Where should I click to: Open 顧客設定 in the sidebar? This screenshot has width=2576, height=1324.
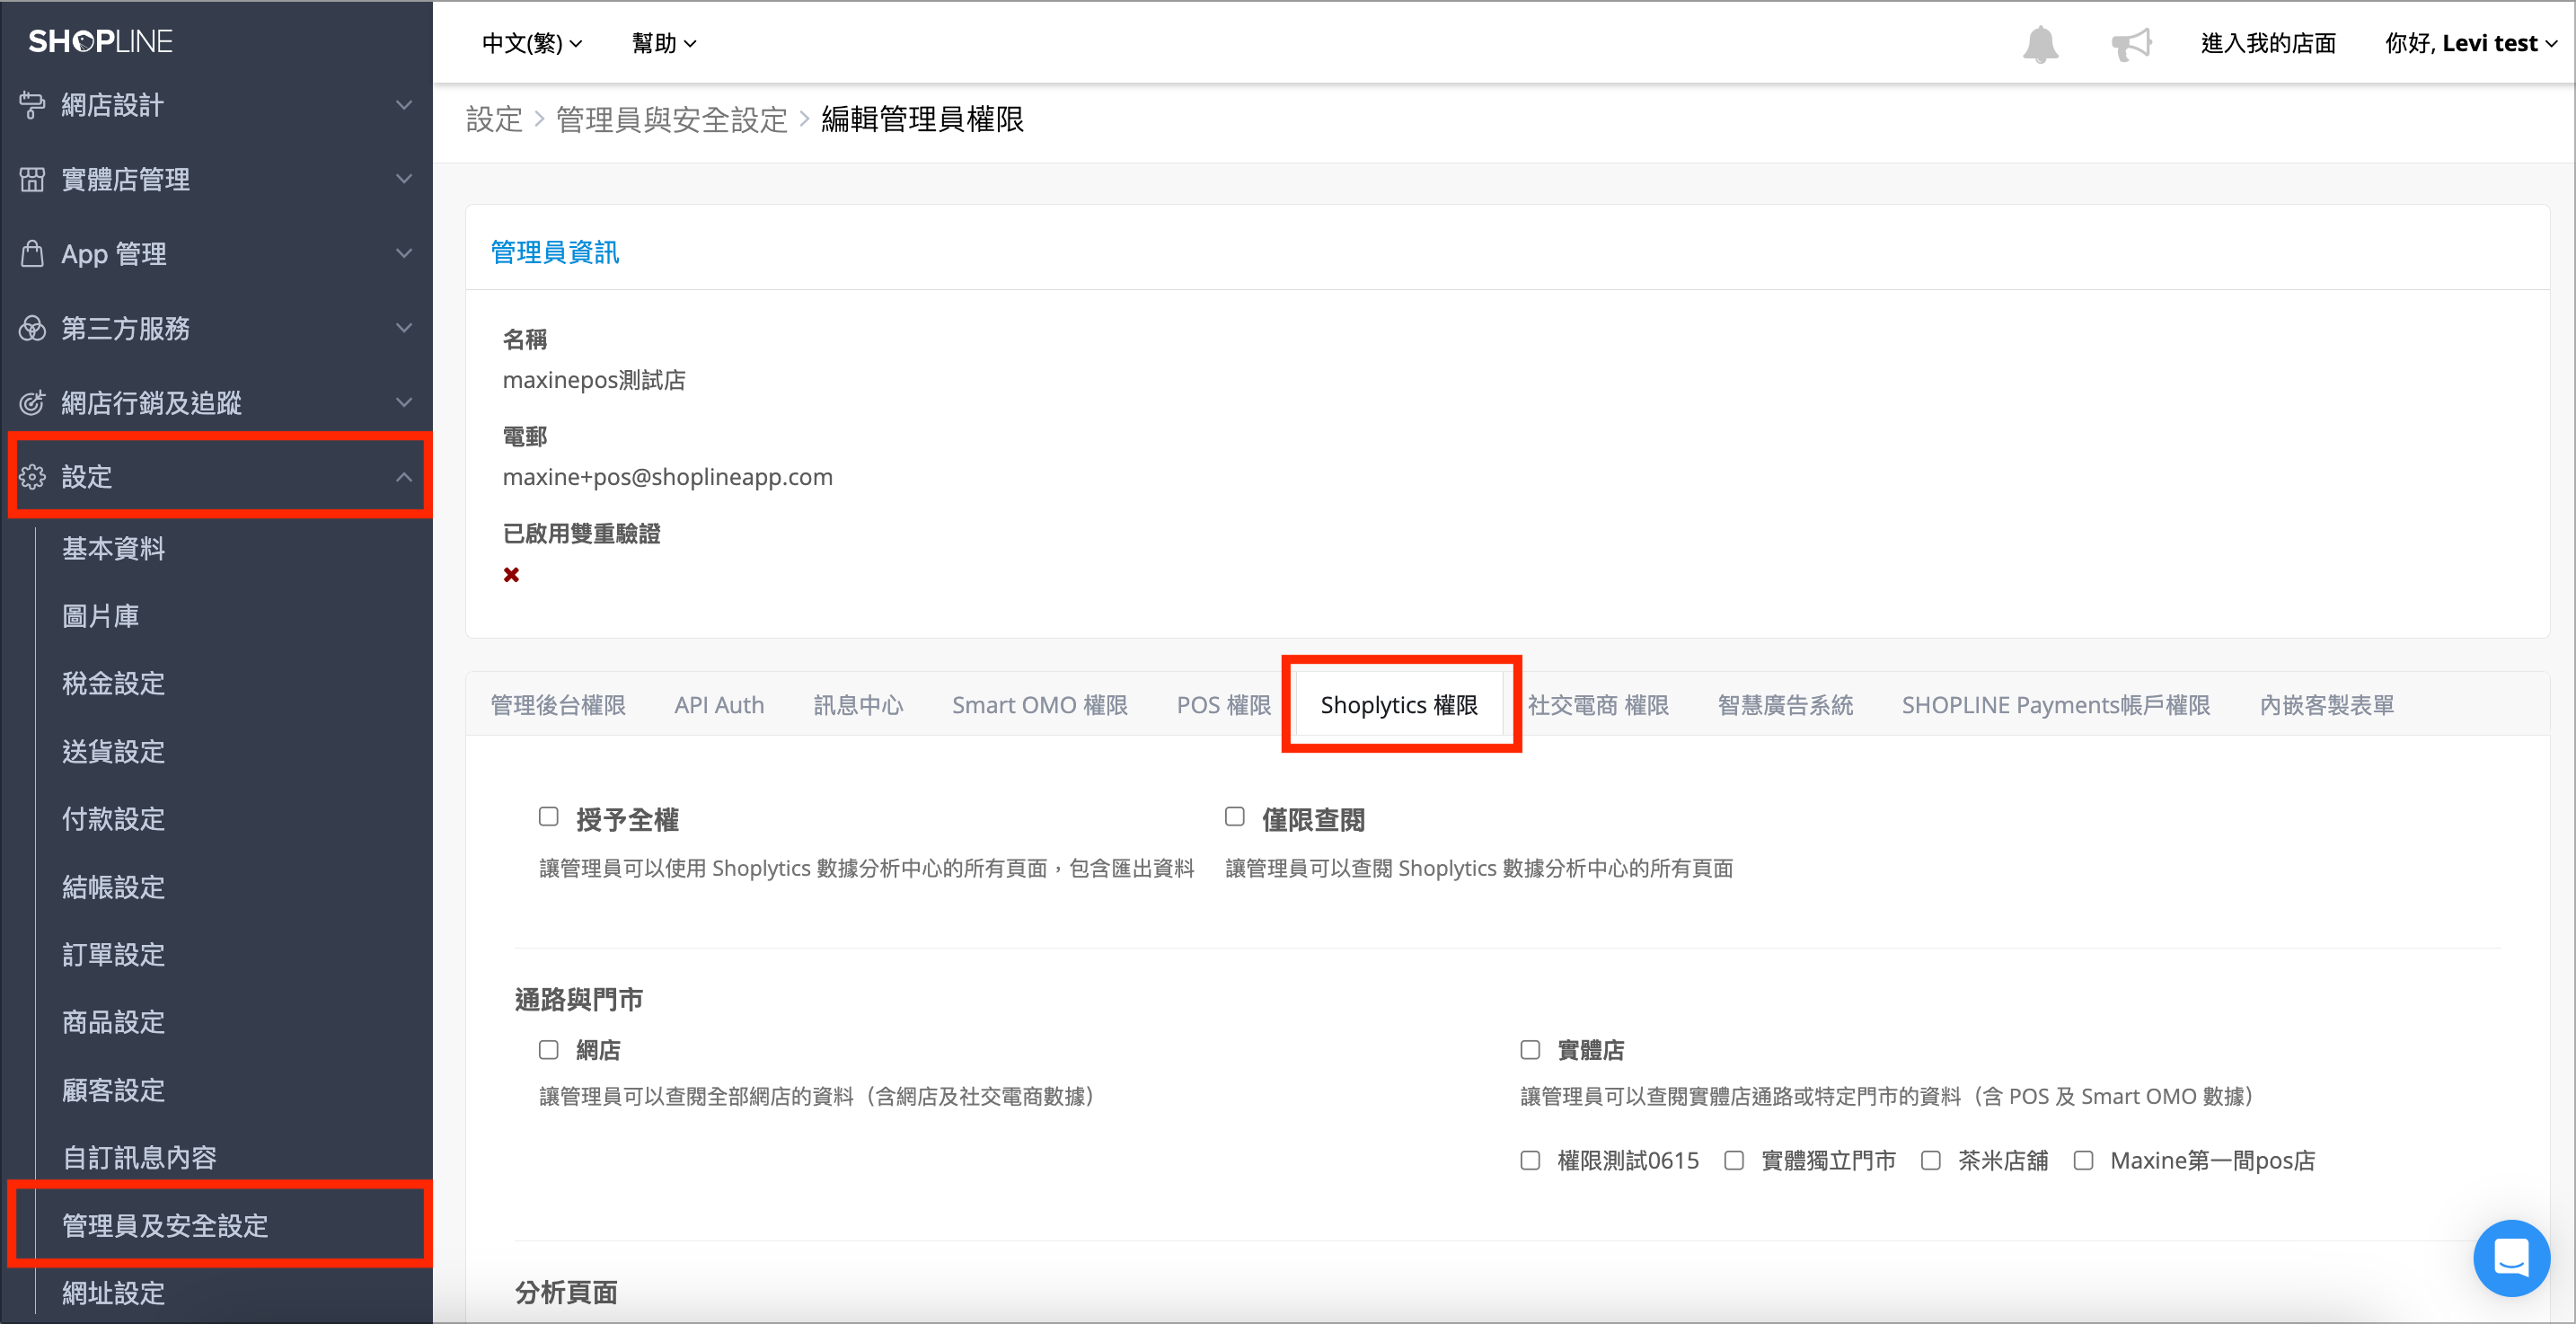pyautogui.click(x=113, y=1090)
